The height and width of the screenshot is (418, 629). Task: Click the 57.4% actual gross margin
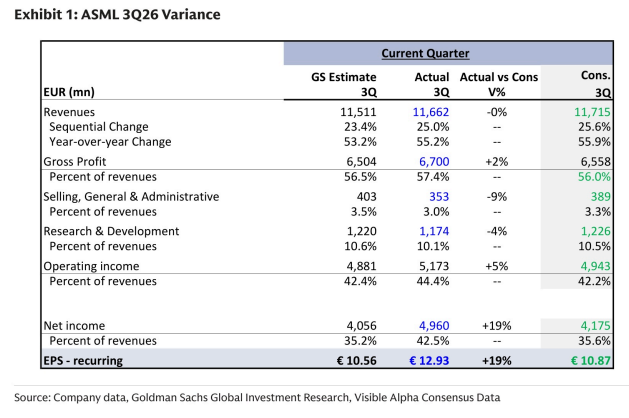tap(433, 177)
